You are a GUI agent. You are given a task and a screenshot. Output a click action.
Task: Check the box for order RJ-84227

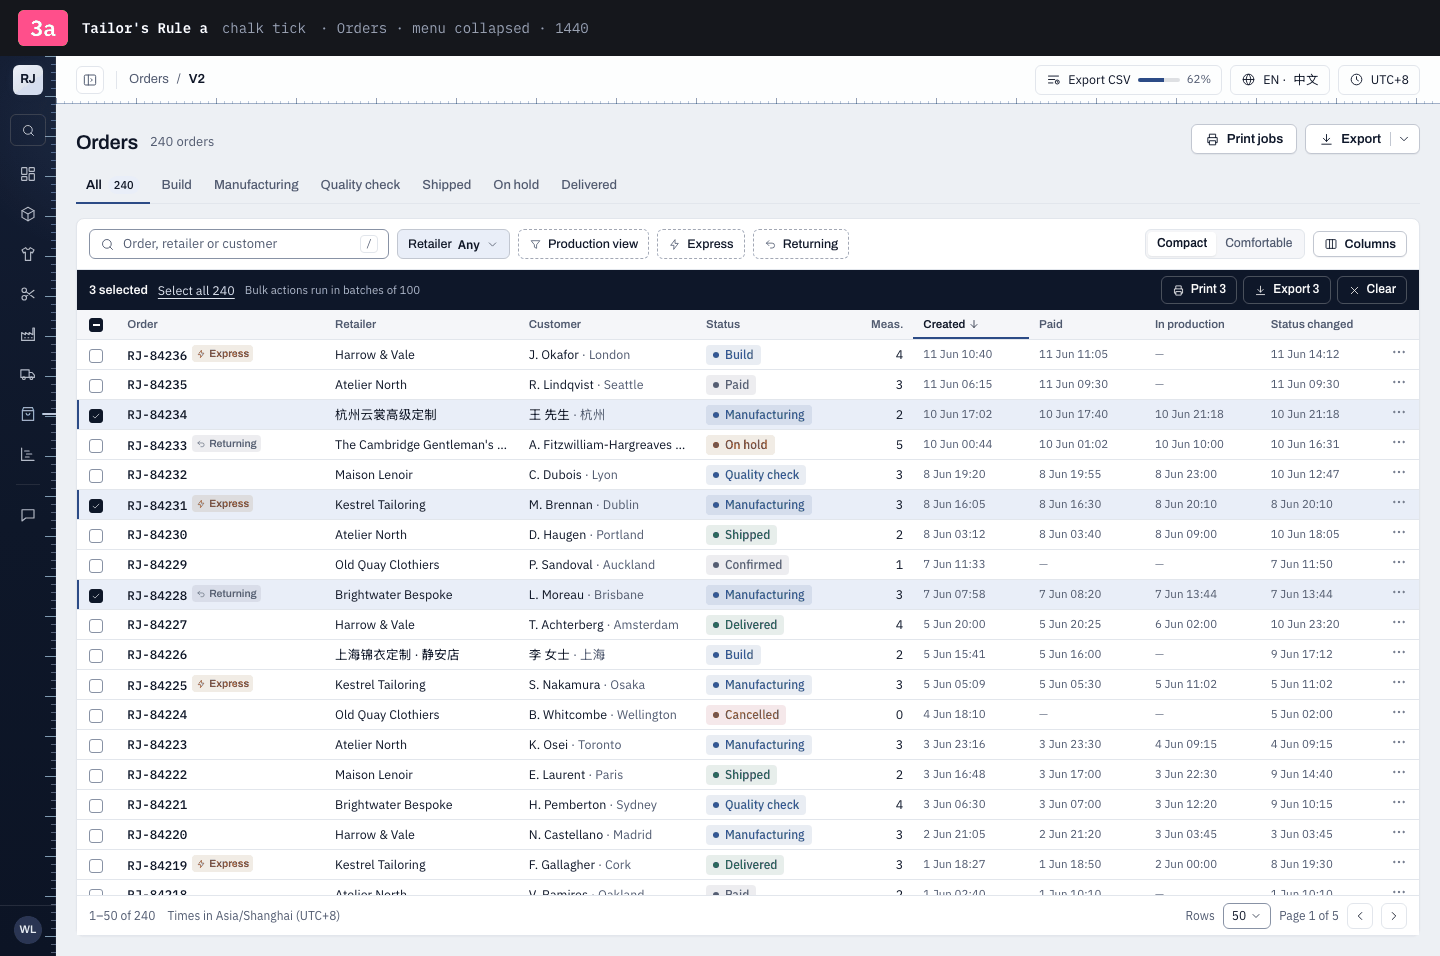pyautogui.click(x=96, y=626)
